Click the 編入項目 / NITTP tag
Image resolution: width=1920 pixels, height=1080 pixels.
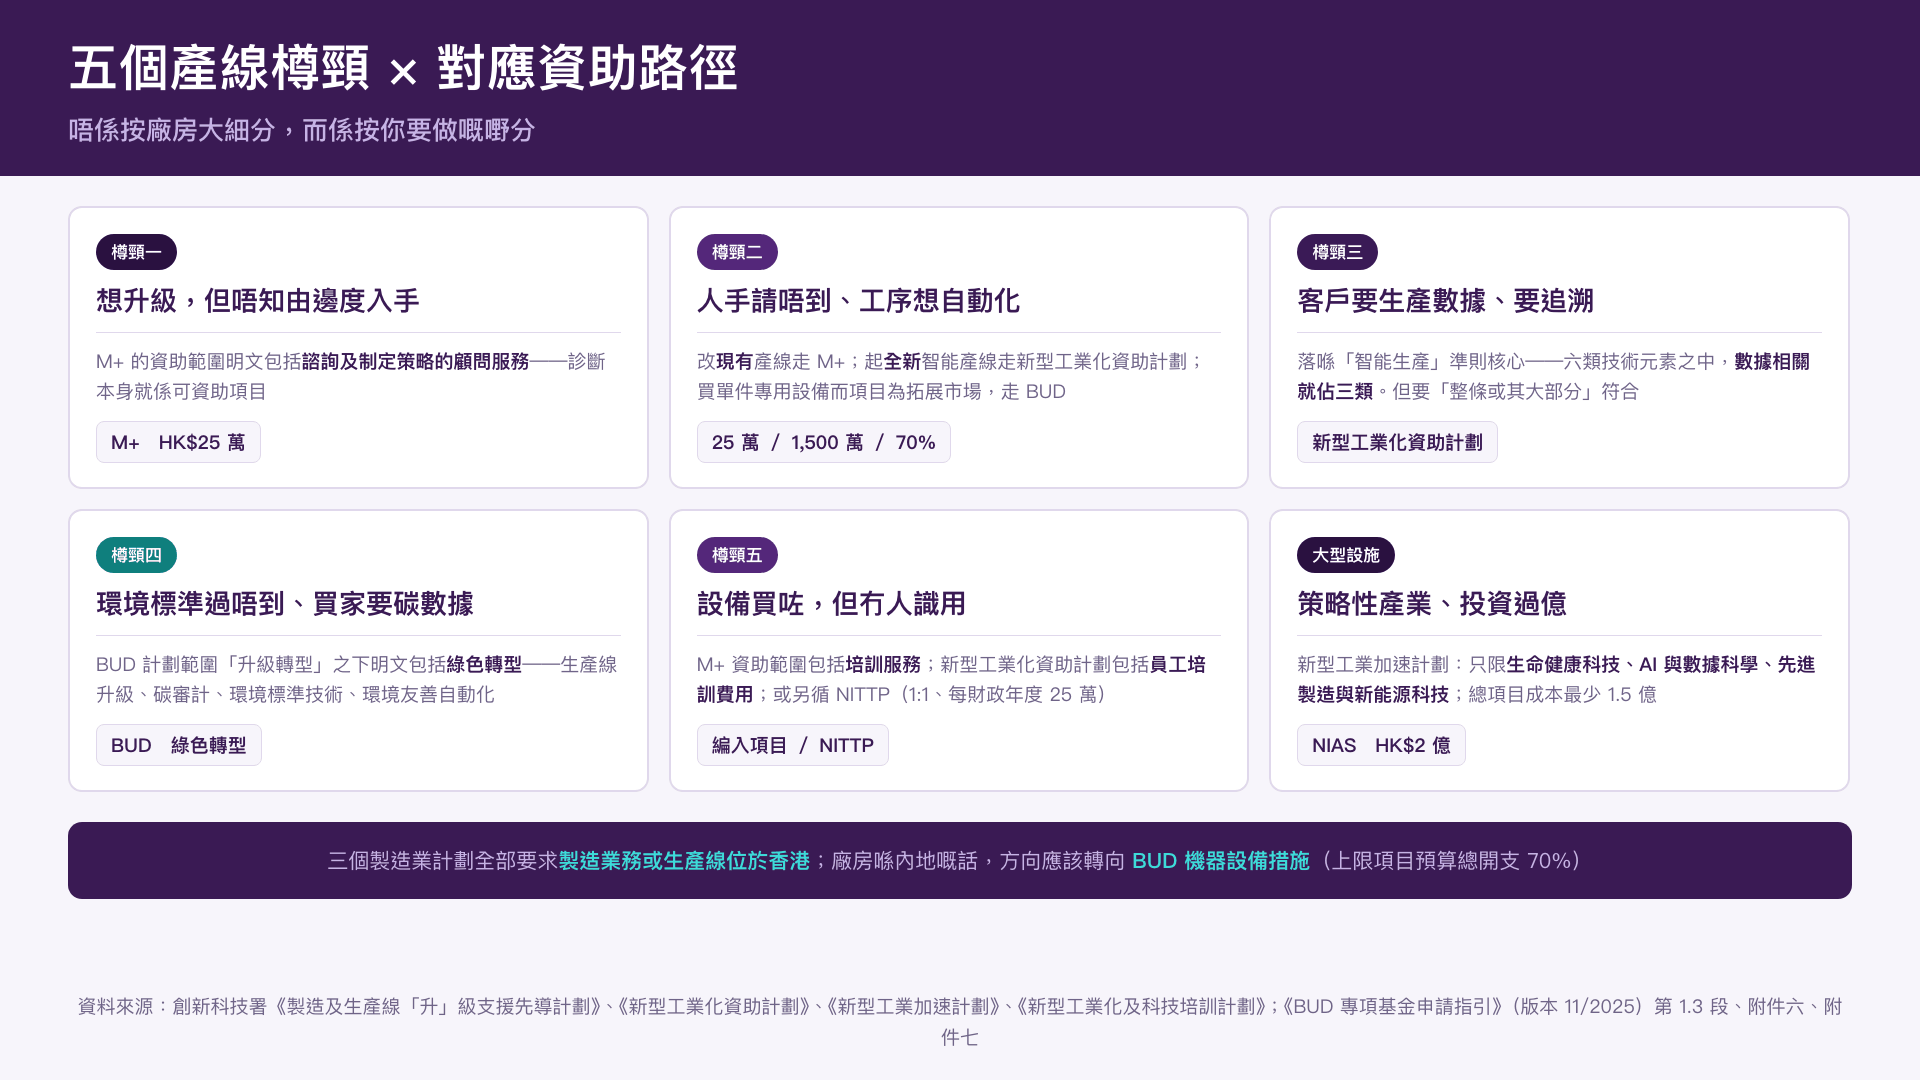tap(792, 745)
